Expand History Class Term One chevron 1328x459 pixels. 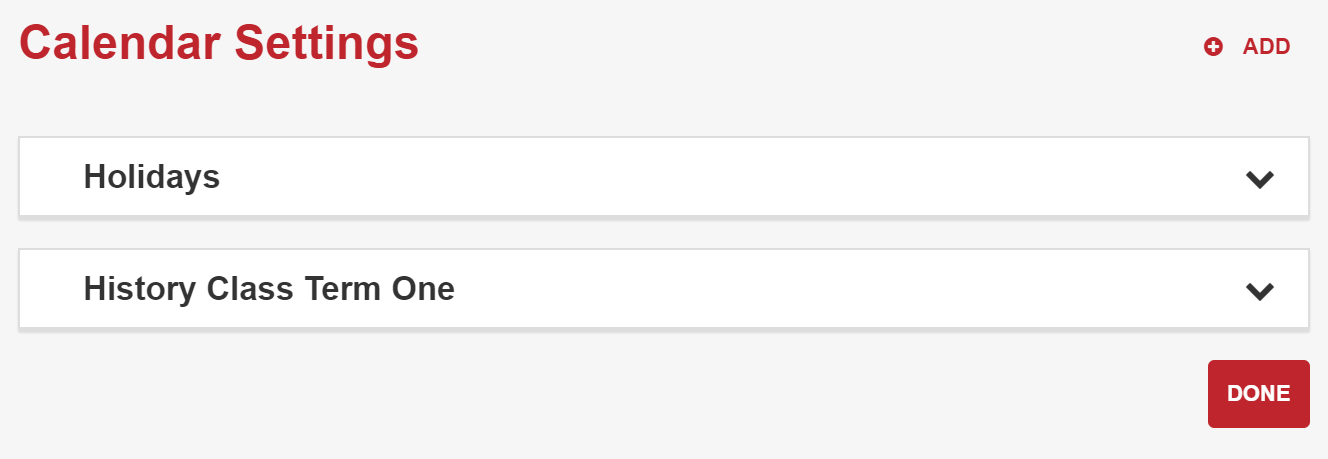tap(1260, 291)
